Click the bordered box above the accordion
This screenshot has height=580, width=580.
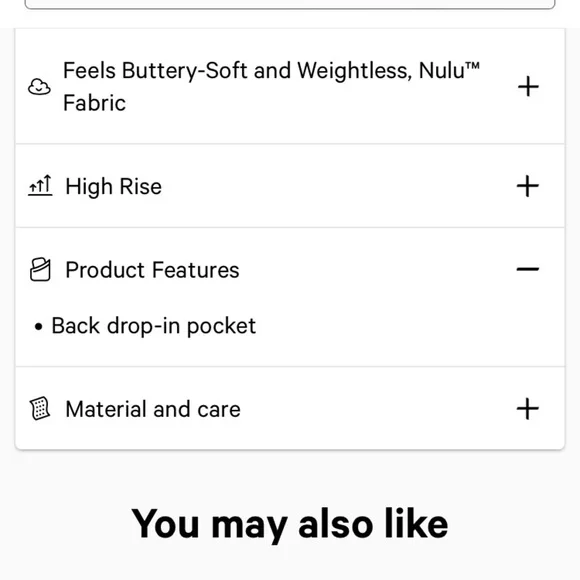pyautogui.click(x=290, y=4)
